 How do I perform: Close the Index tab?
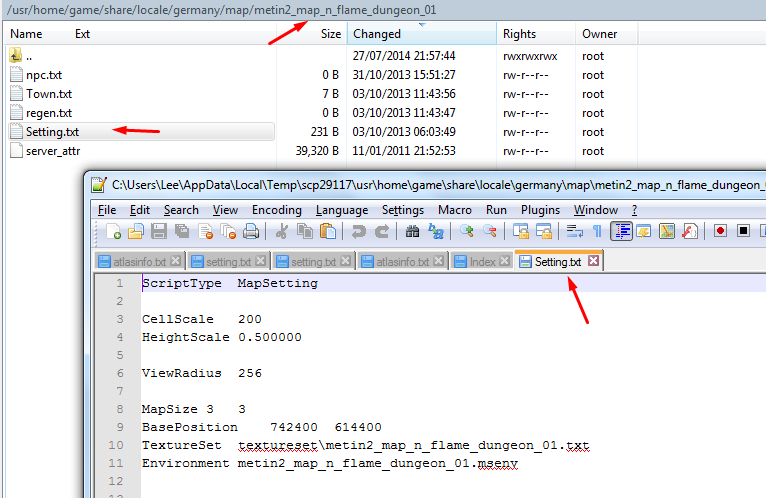(505, 261)
